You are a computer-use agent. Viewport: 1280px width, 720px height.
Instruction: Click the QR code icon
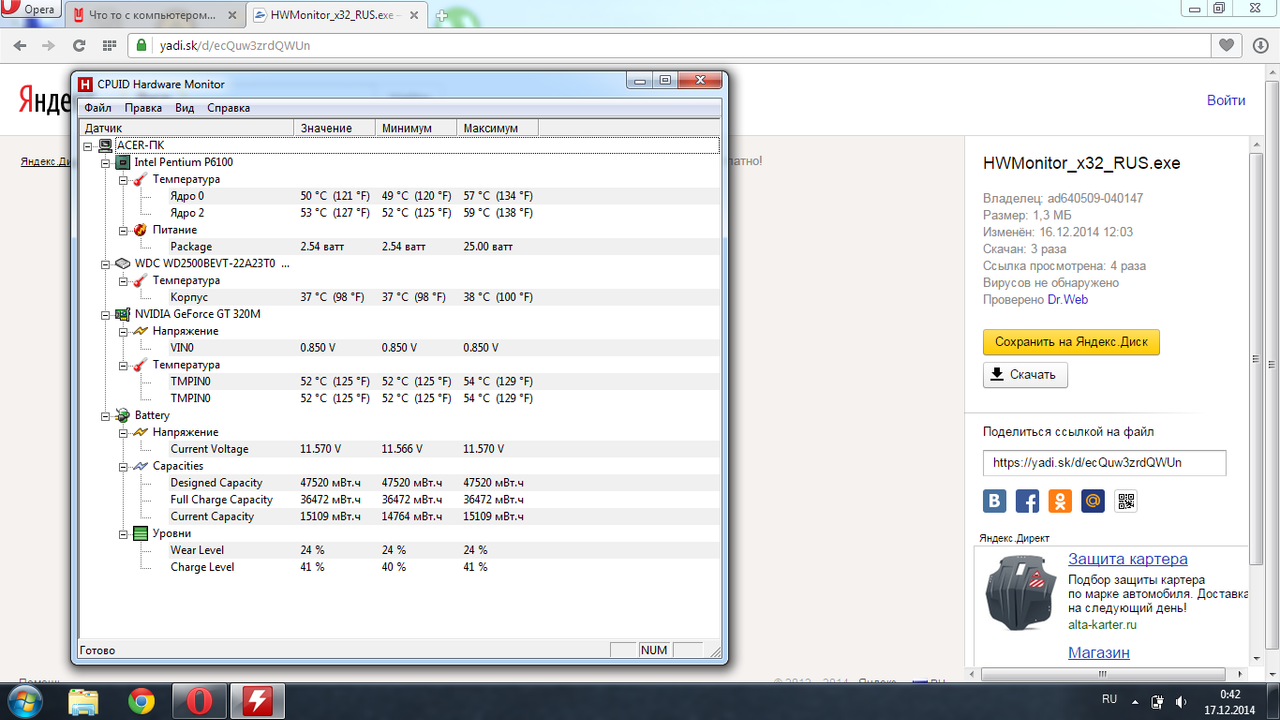coord(1126,501)
